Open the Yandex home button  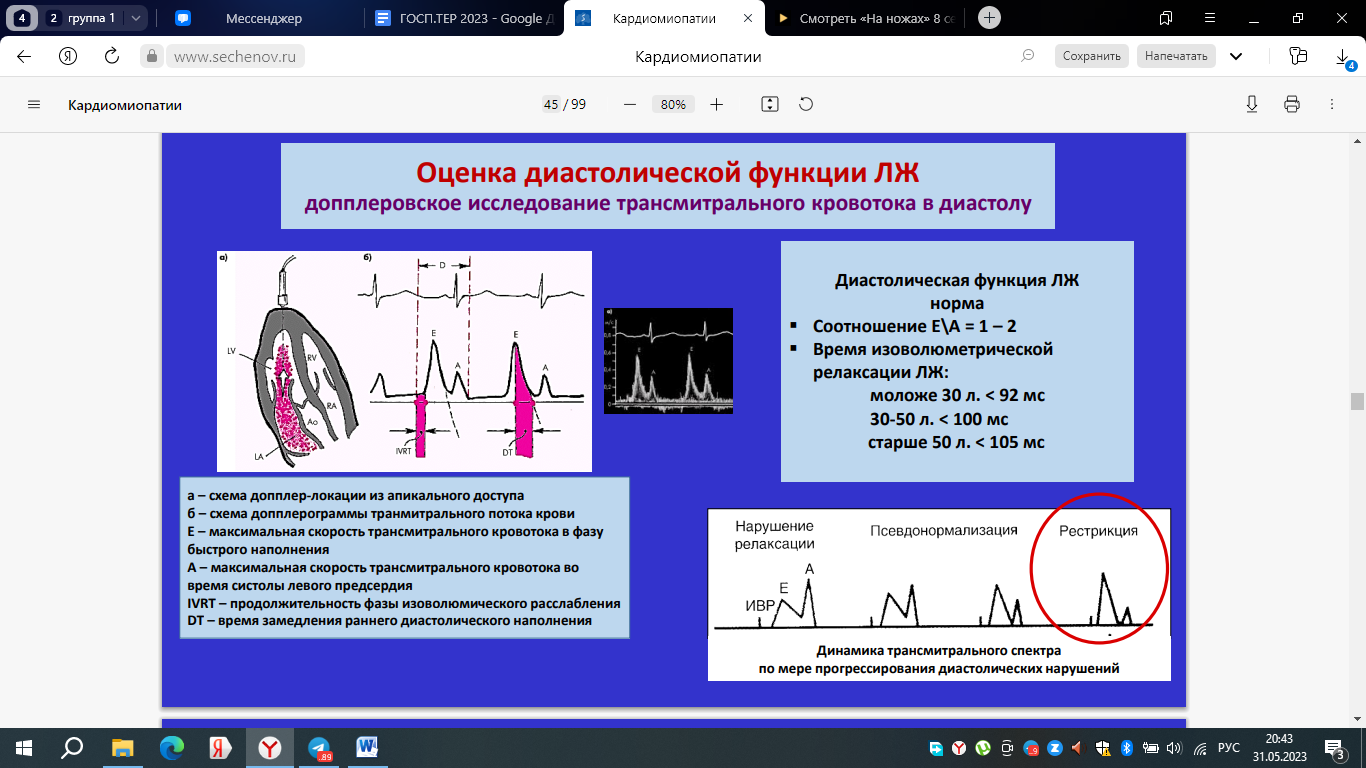(x=68, y=56)
